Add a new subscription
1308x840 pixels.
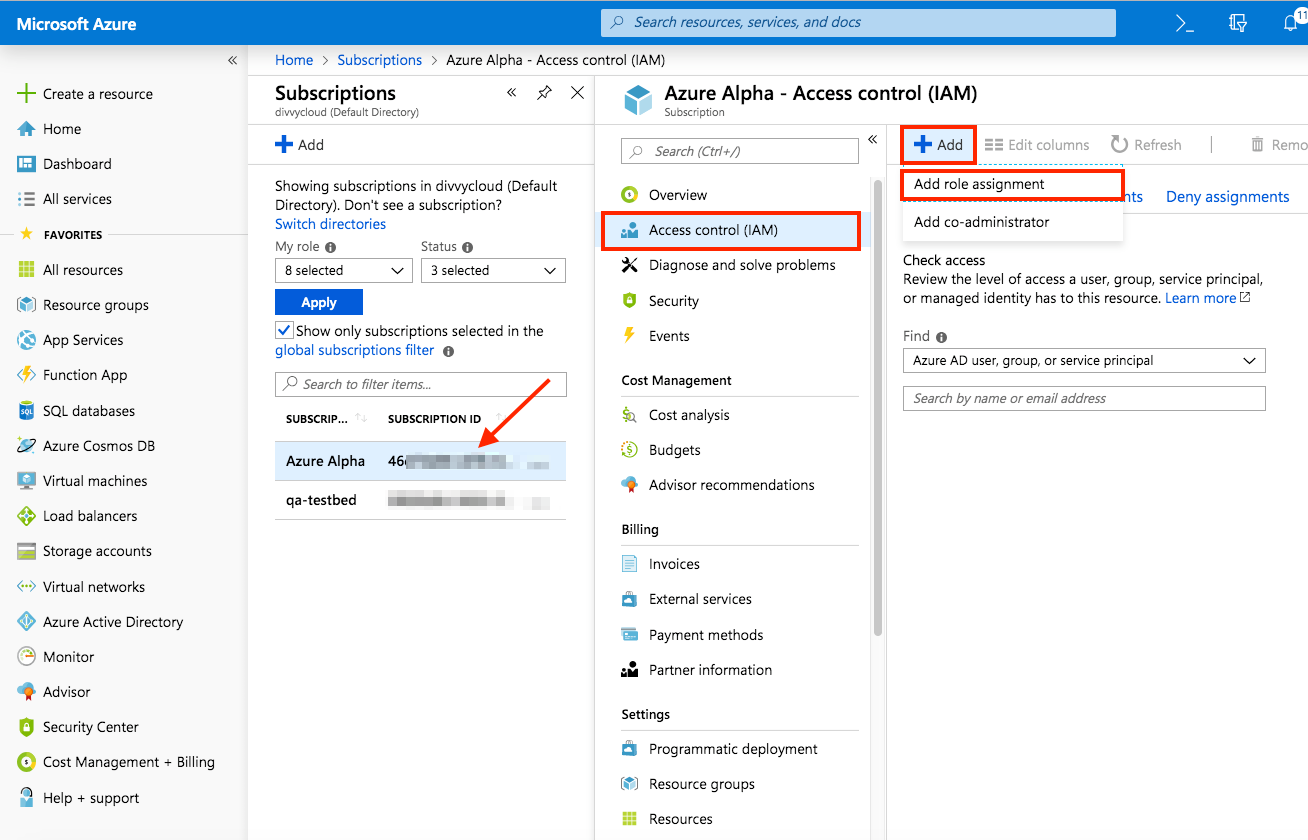pos(300,145)
